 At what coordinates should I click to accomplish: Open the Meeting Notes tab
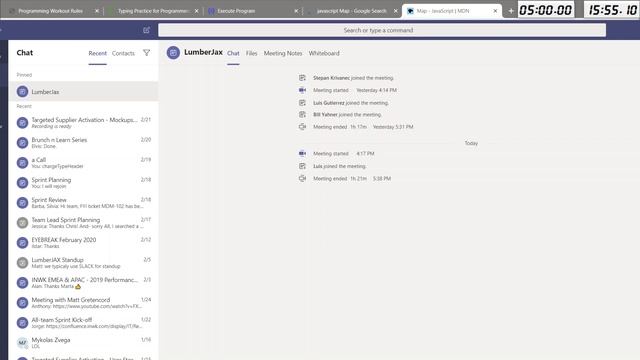click(x=283, y=53)
